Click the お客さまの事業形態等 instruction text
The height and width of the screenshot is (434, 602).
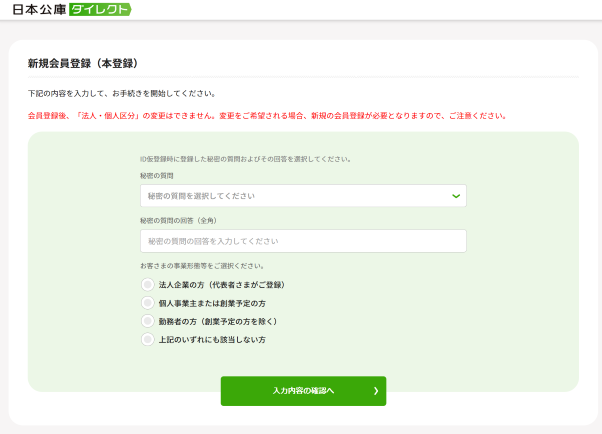202,266
